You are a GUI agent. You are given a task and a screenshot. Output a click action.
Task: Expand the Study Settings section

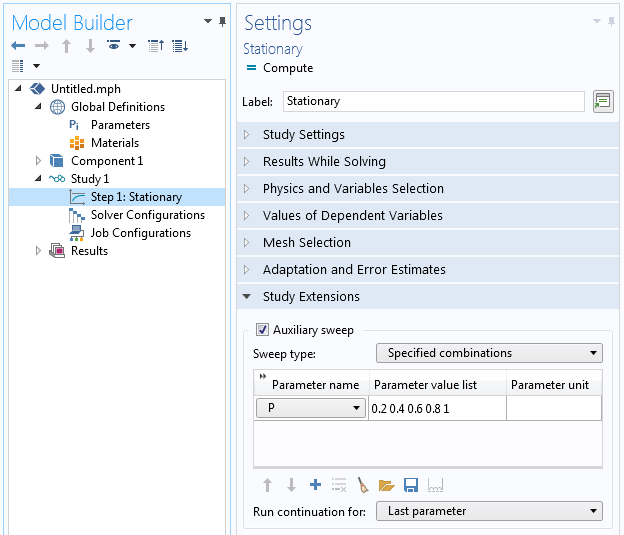pos(303,135)
